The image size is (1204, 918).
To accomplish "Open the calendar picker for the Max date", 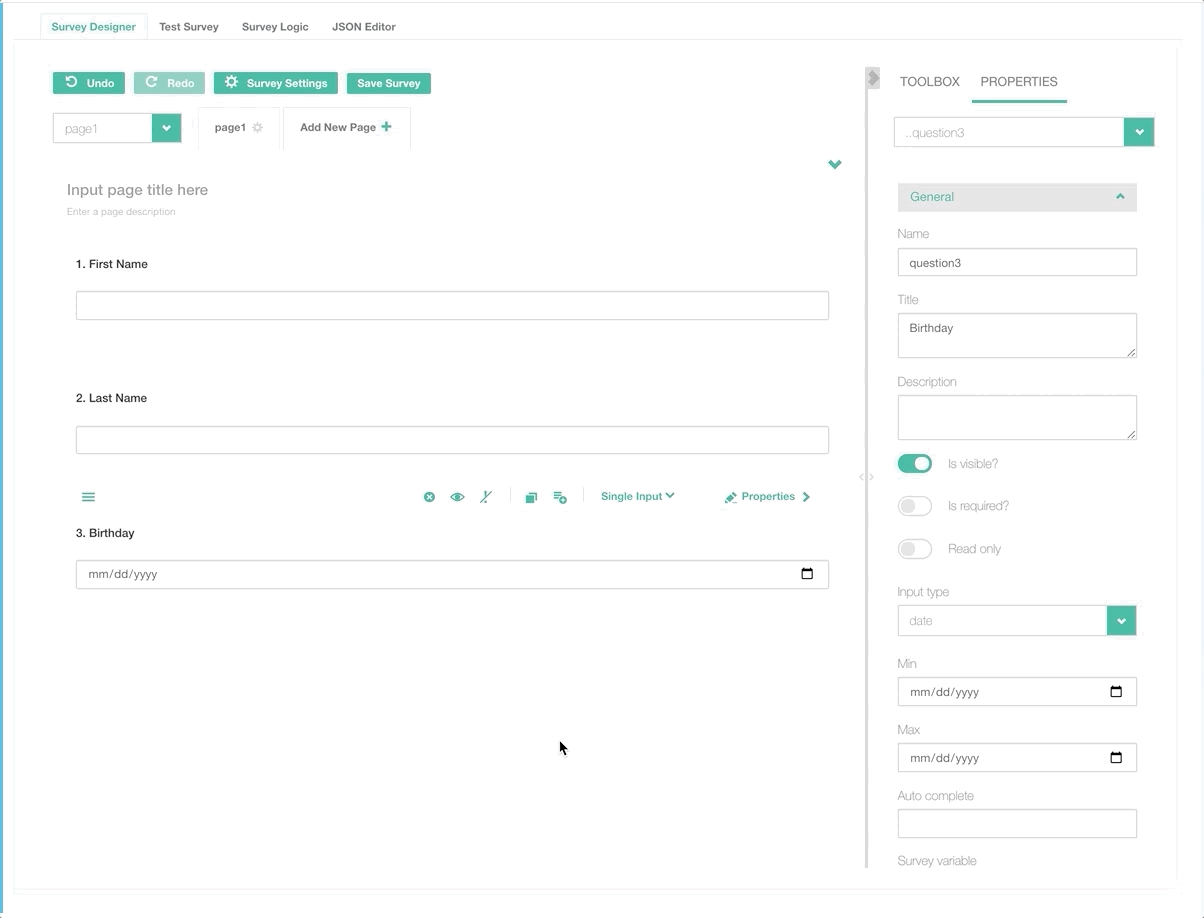I will coord(1116,758).
